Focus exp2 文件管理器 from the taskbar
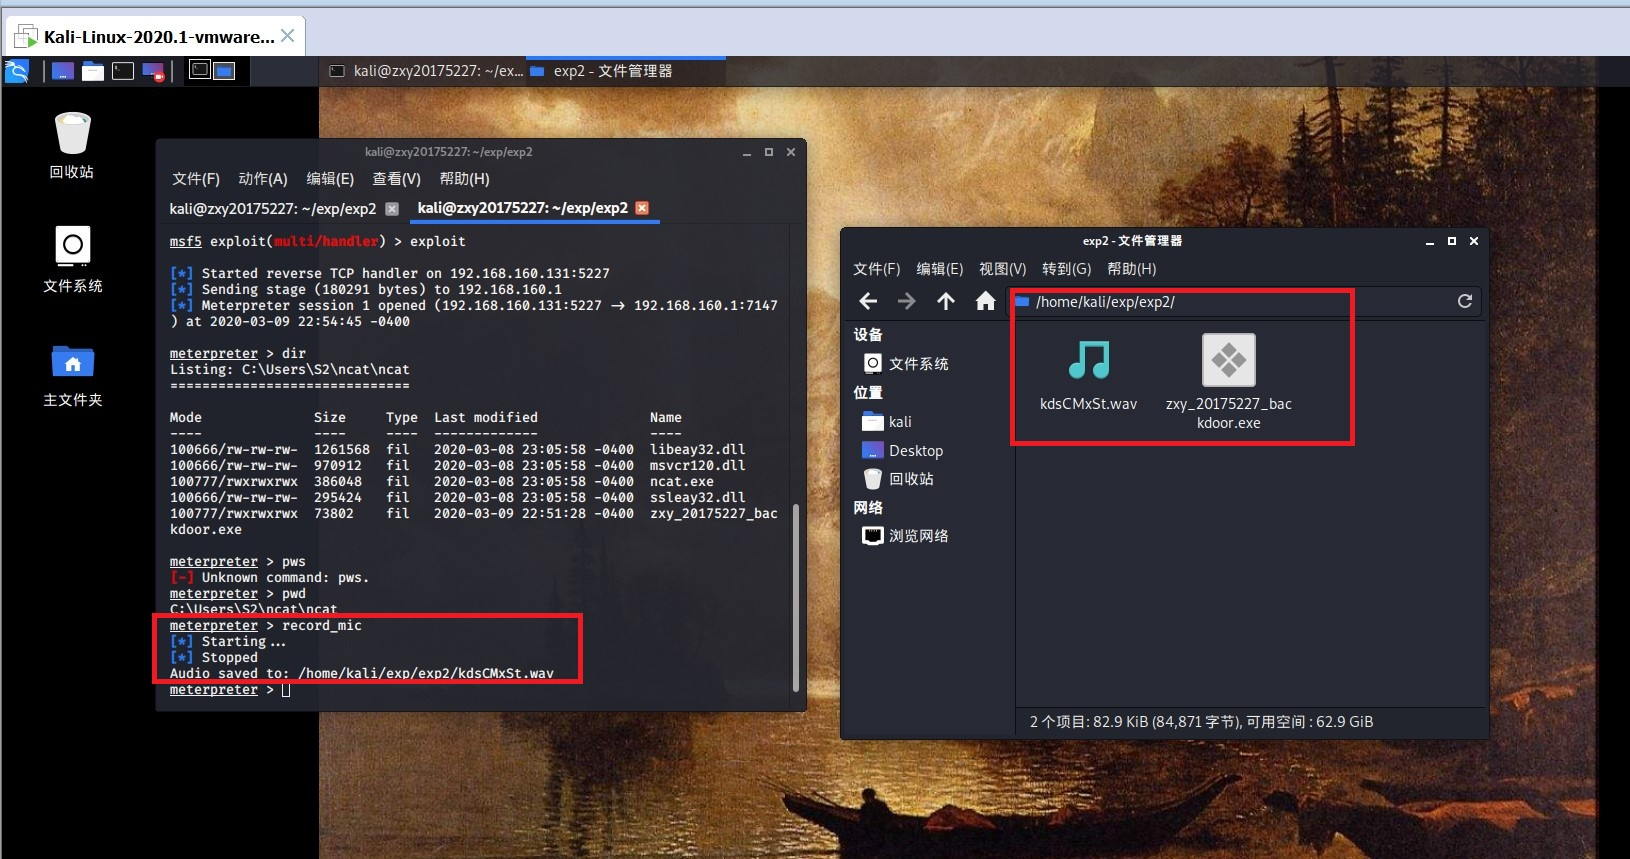 (x=626, y=71)
